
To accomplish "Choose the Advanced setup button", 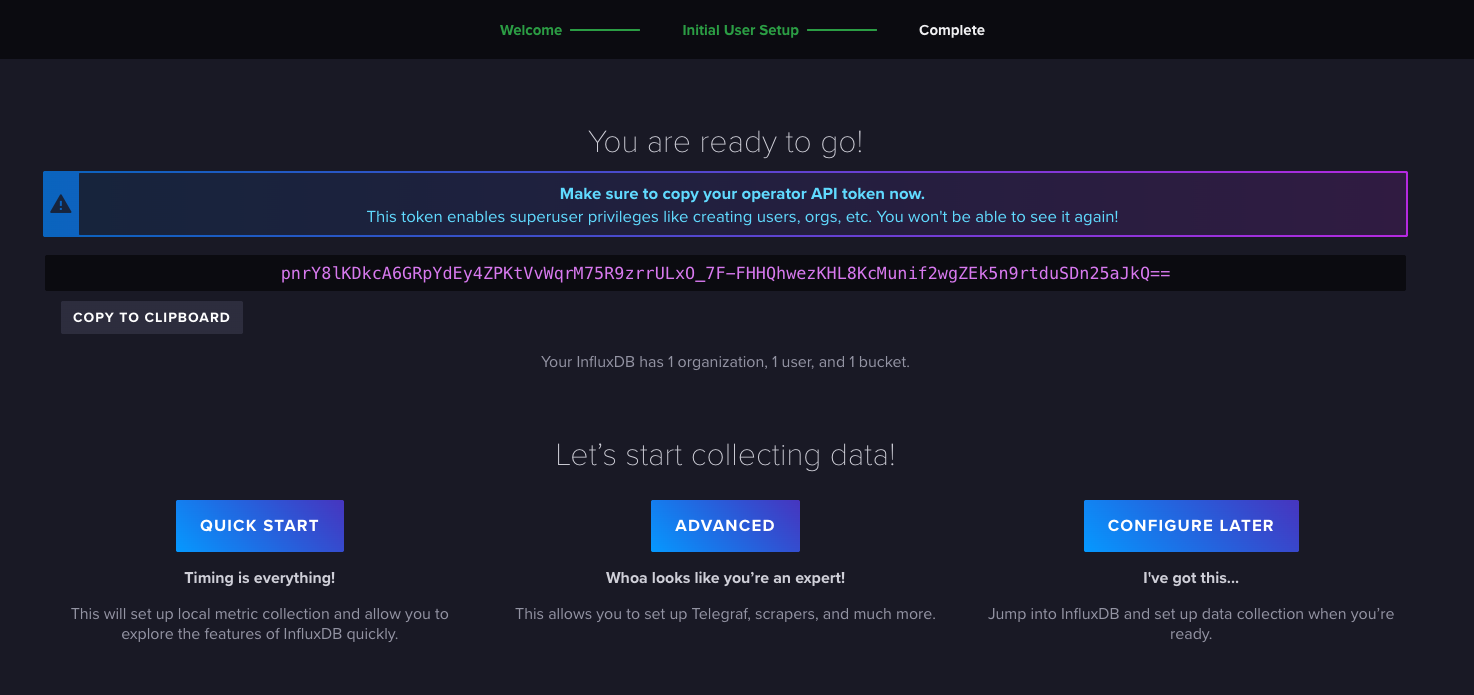I will [725, 526].
